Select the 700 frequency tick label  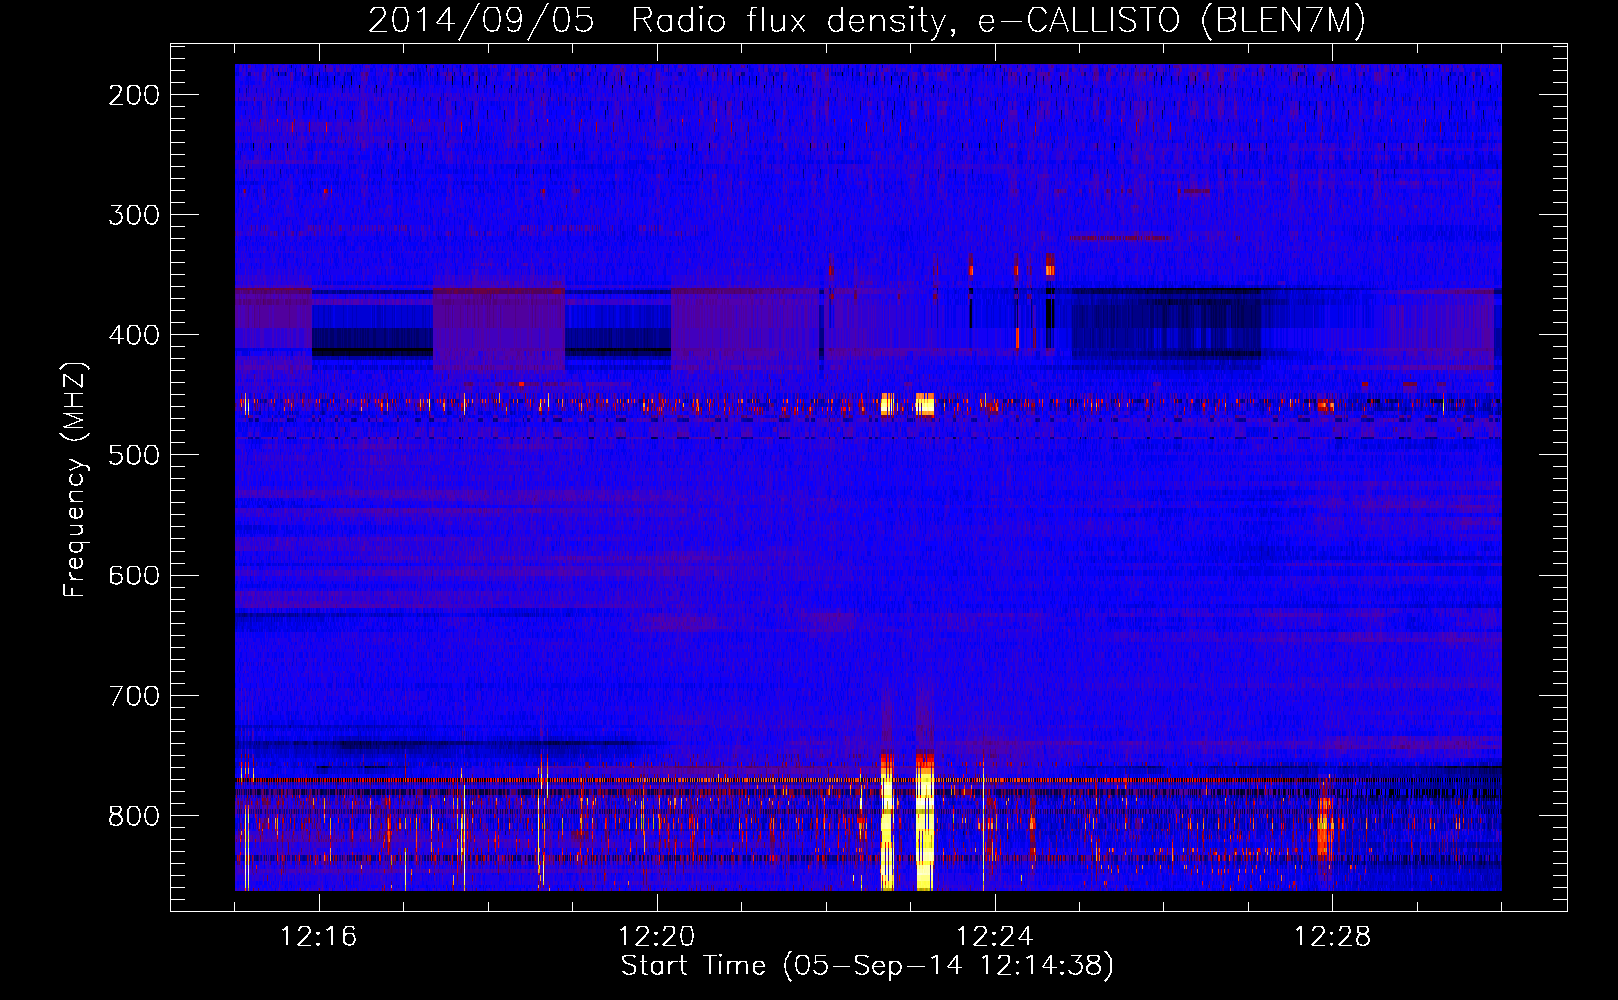pos(134,695)
